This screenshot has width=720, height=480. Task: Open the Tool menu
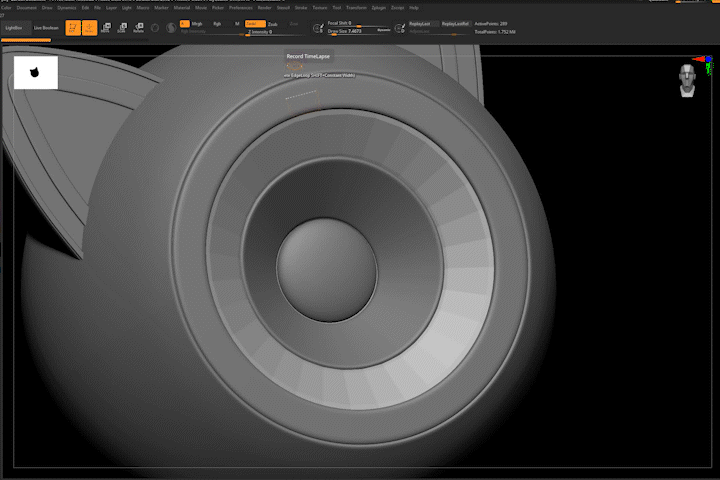(337, 8)
